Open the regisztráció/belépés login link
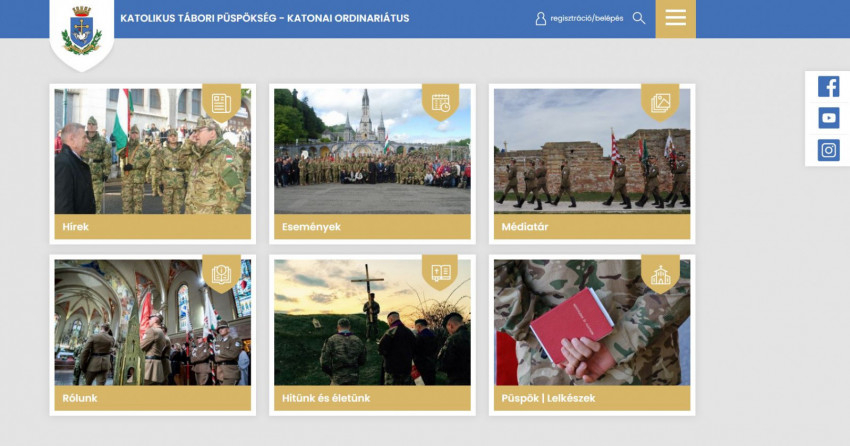Image resolution: width=850 pixels, height=446 pixels. tap(586, 18)
